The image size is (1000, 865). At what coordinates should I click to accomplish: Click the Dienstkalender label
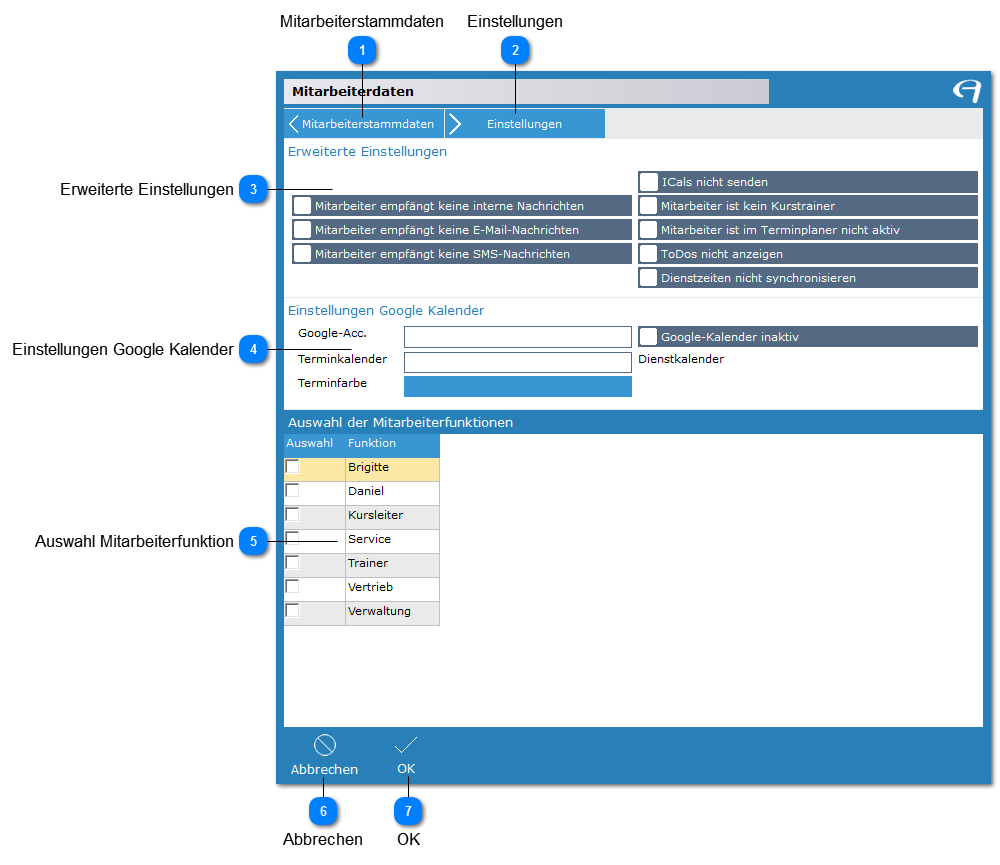tap(681, 359)
